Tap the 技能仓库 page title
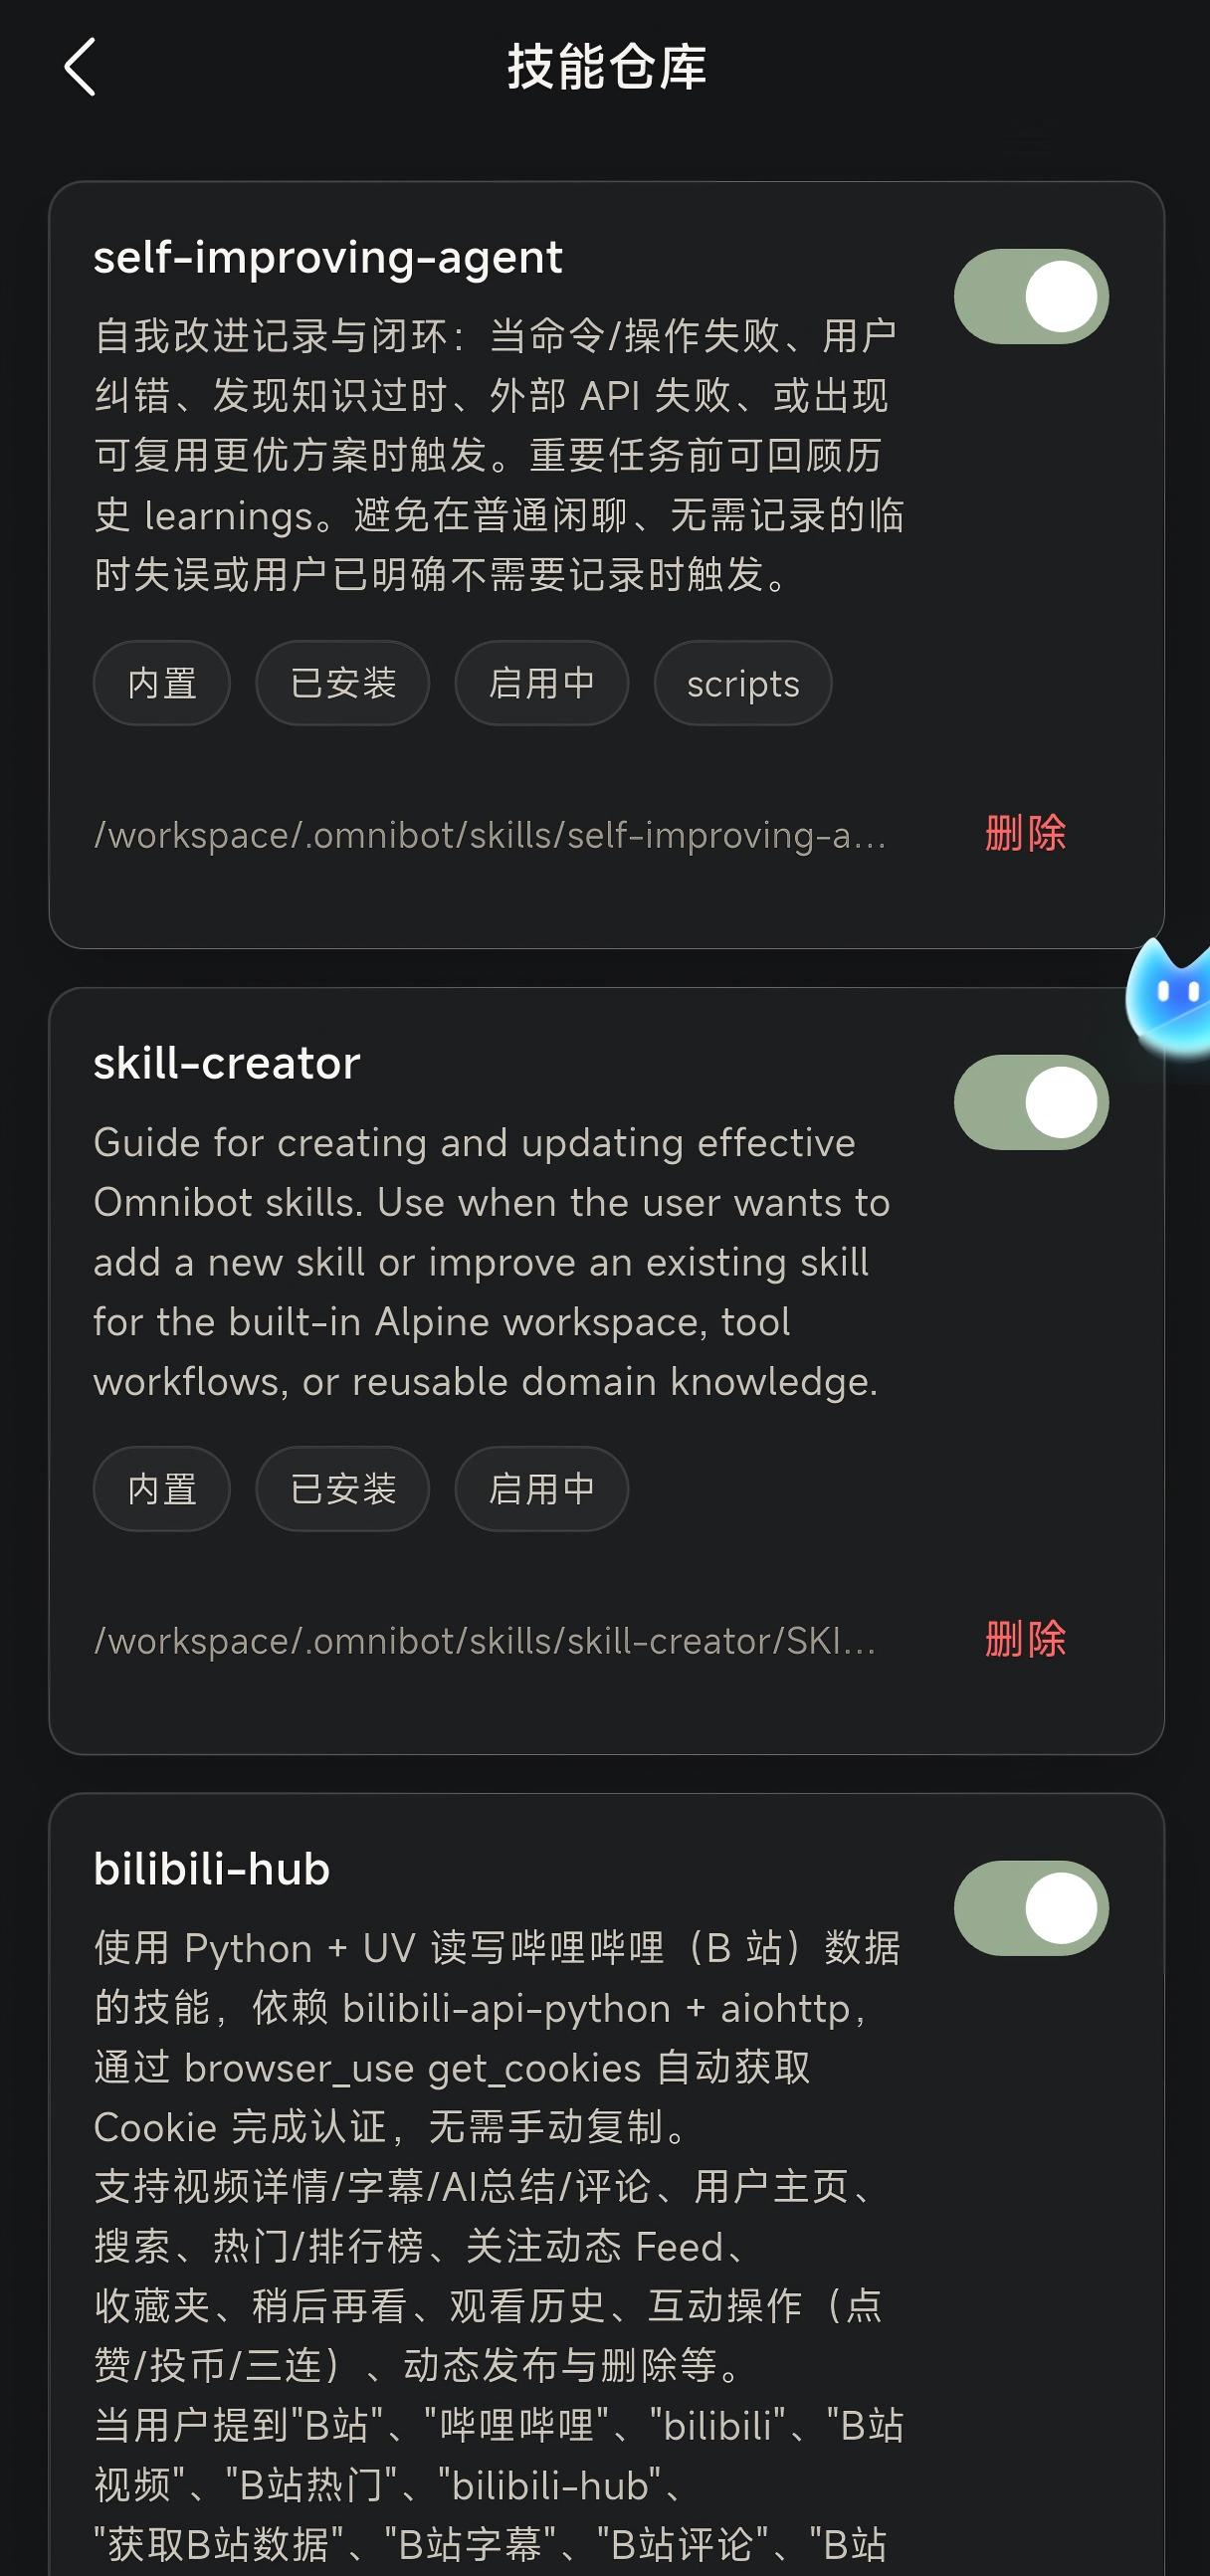 (606, 67)
